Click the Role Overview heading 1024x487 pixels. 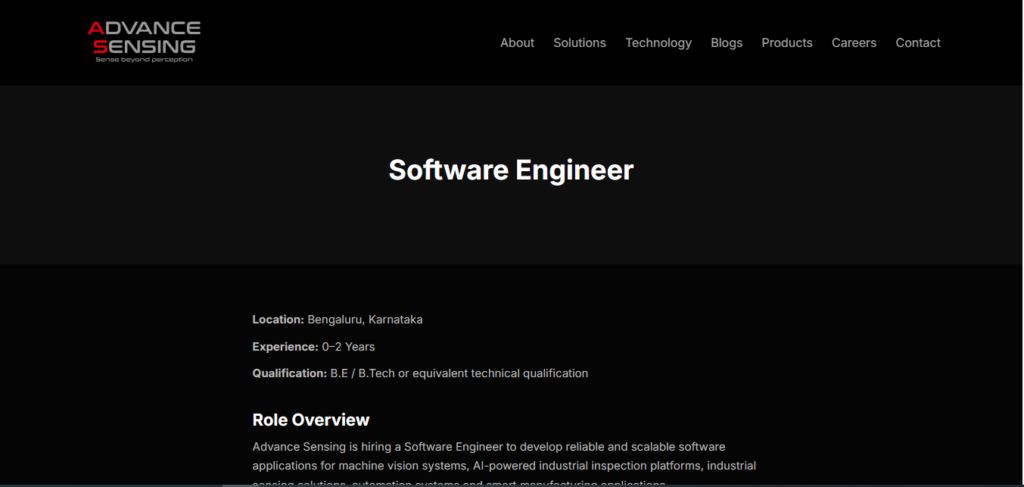pos(311,420)
